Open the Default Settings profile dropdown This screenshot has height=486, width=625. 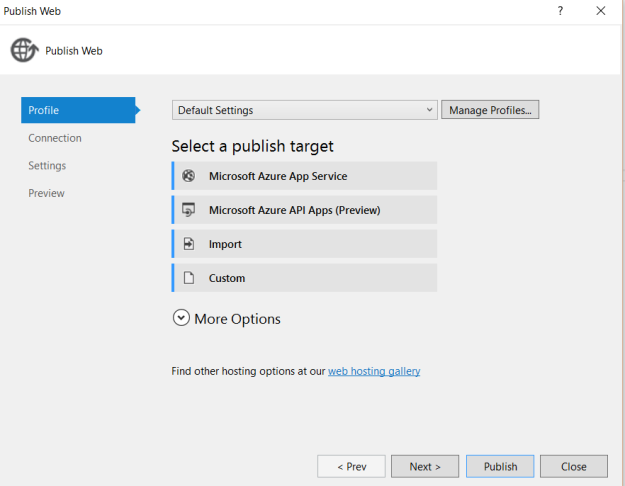point(305,110)
